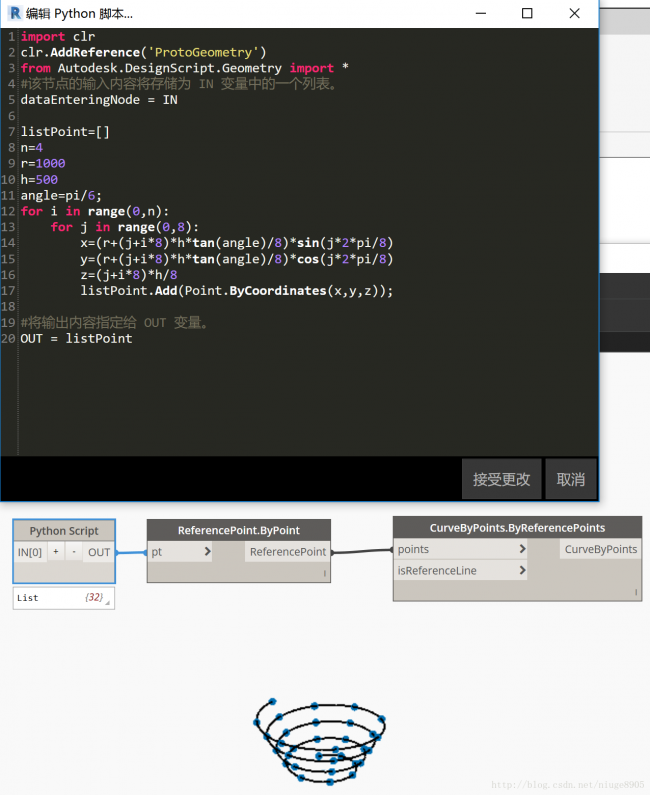The image size is (650, 795).
Task: Click the preview list resize handle
Action: pyautogui.click(x=108, y=603)
